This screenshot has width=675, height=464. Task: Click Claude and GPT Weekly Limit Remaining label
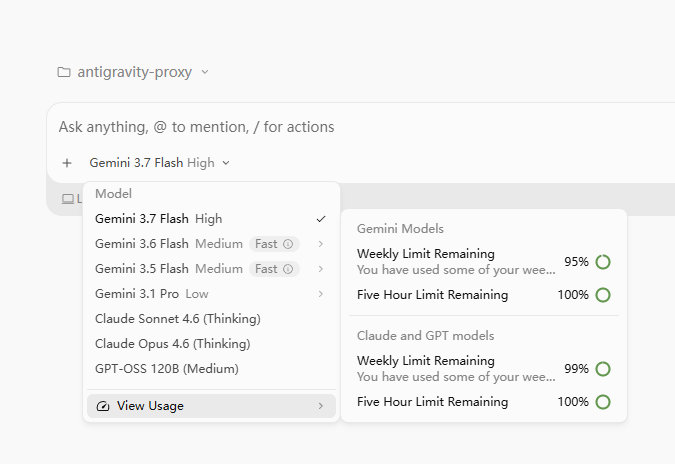[425, 361]
